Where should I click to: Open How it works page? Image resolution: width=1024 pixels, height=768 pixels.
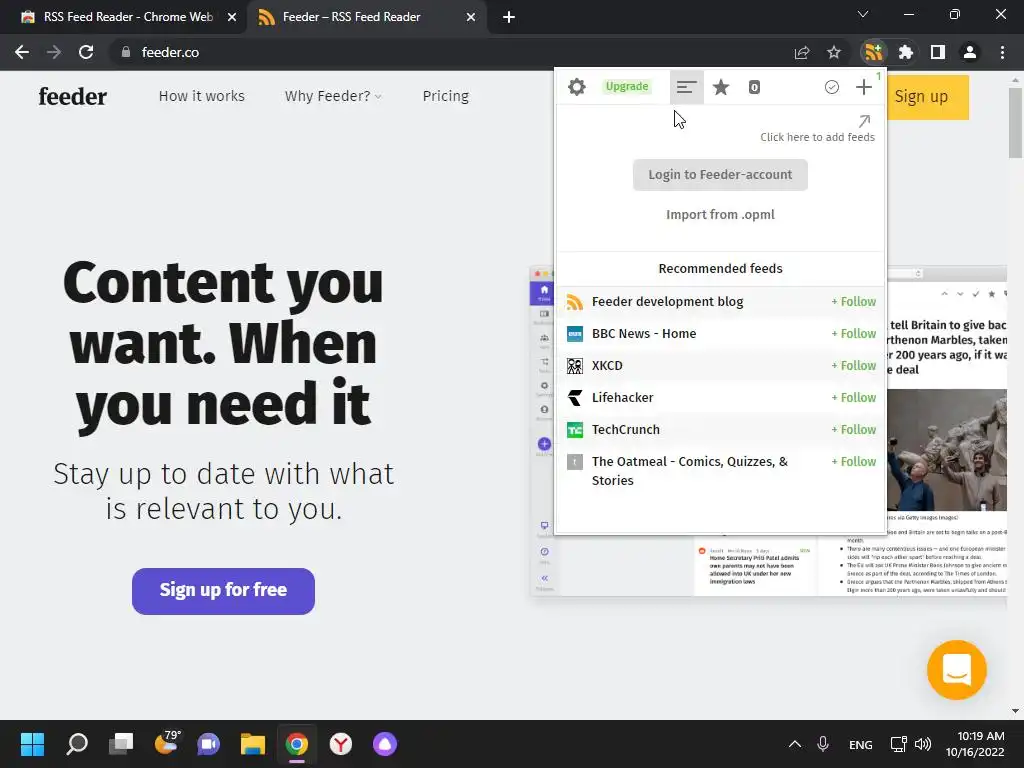point(202,96)
